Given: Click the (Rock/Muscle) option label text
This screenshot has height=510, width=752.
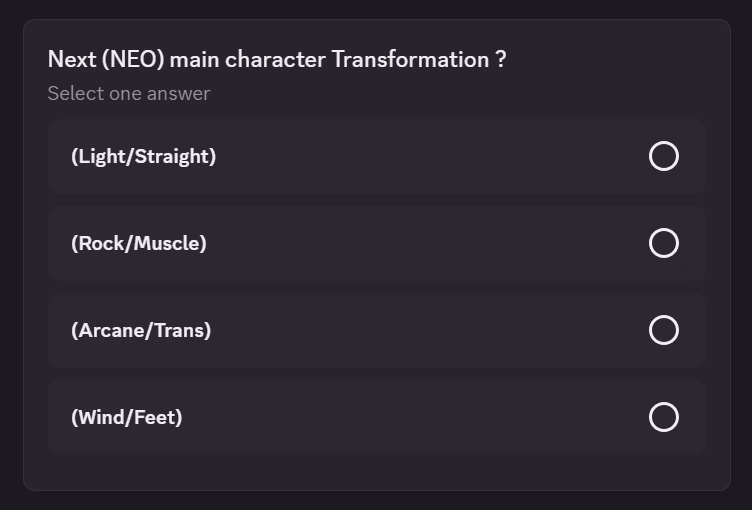Looking at the screenshot, I should [x=138, y=243].
